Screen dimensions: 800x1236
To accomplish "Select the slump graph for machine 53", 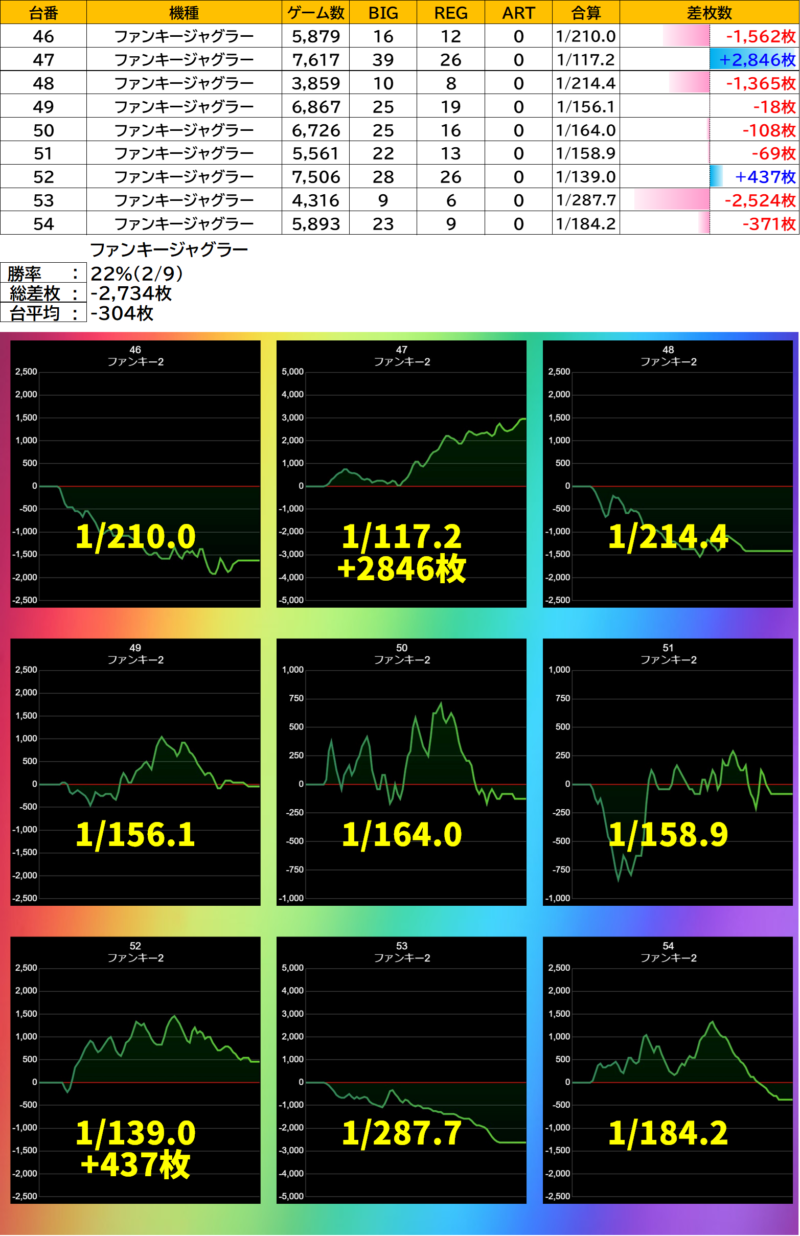I will (x=402, y=1070).
